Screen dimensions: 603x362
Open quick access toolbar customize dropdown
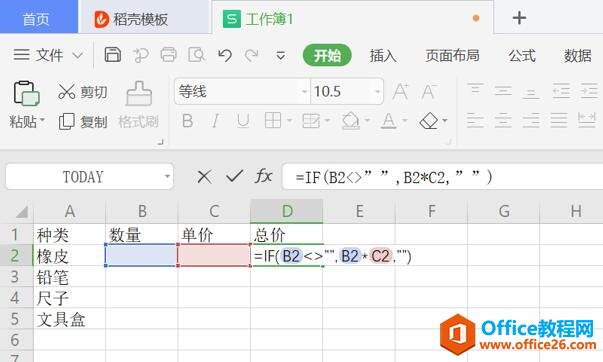pyautogui.click(x=281, y=56)
